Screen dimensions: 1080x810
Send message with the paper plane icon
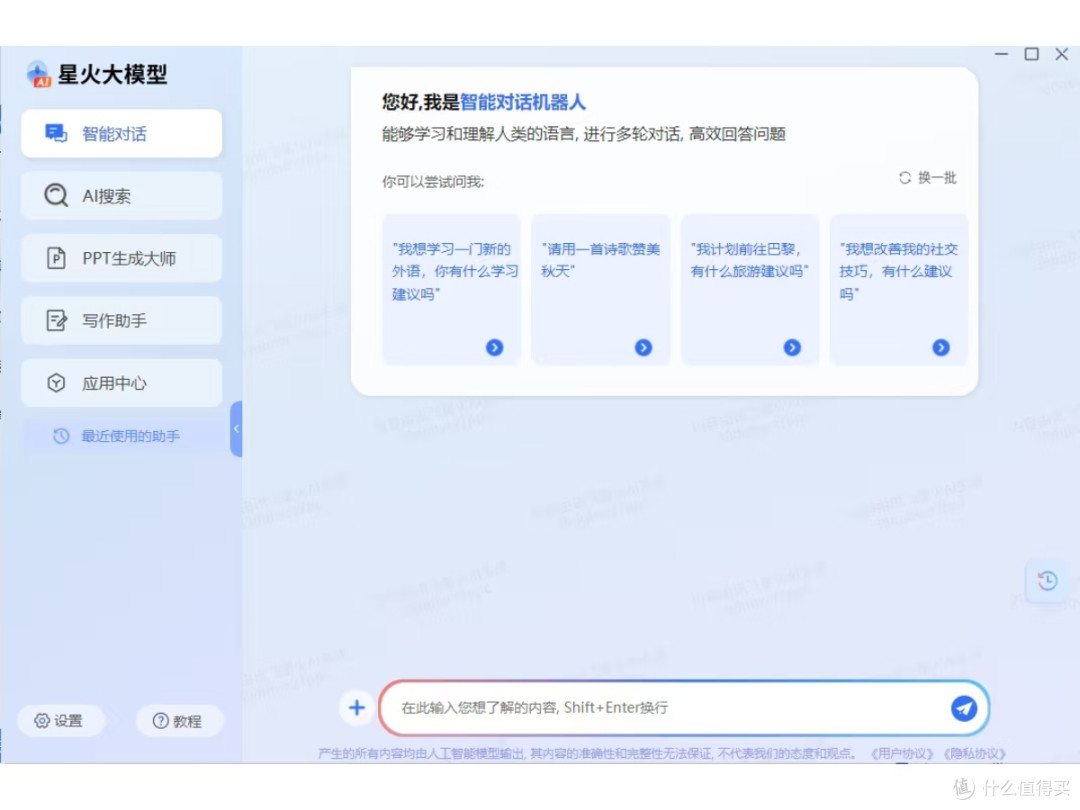(964, 707)
